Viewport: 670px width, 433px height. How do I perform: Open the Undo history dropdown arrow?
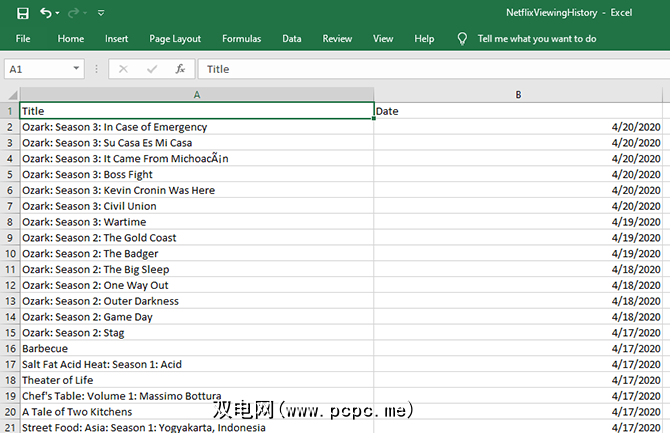coord(60,13)
